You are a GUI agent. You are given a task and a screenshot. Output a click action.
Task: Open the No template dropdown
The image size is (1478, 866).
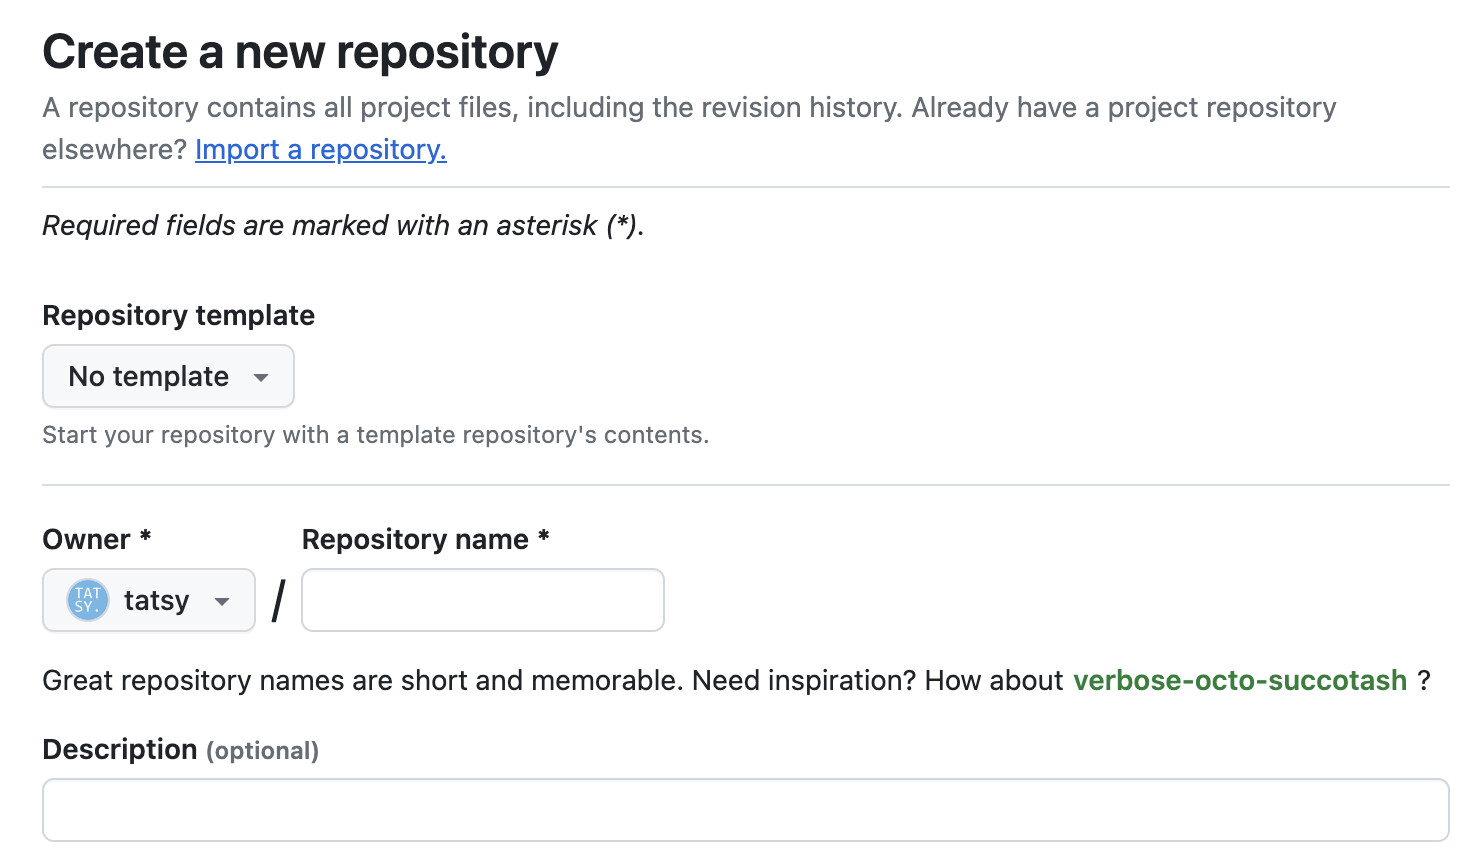click(168, 376)
